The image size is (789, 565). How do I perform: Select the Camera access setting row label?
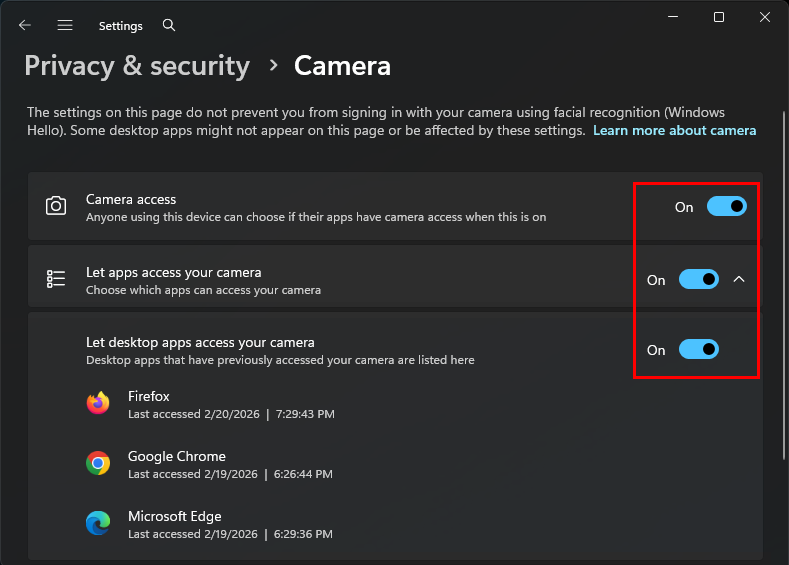point(131,199)
